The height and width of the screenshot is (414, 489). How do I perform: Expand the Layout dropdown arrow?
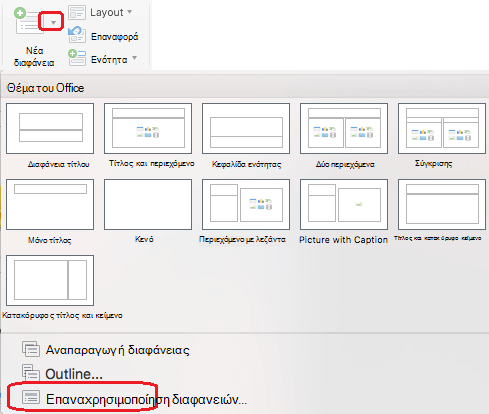[x=129, y=12]
